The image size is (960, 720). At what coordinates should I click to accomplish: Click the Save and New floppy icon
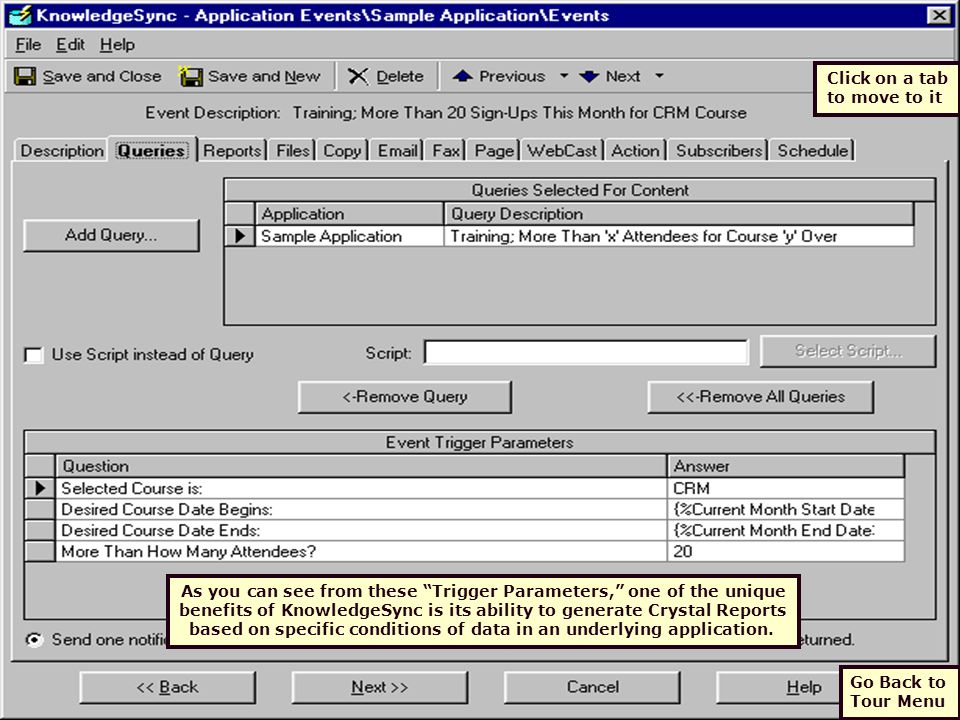pos(190,77)
